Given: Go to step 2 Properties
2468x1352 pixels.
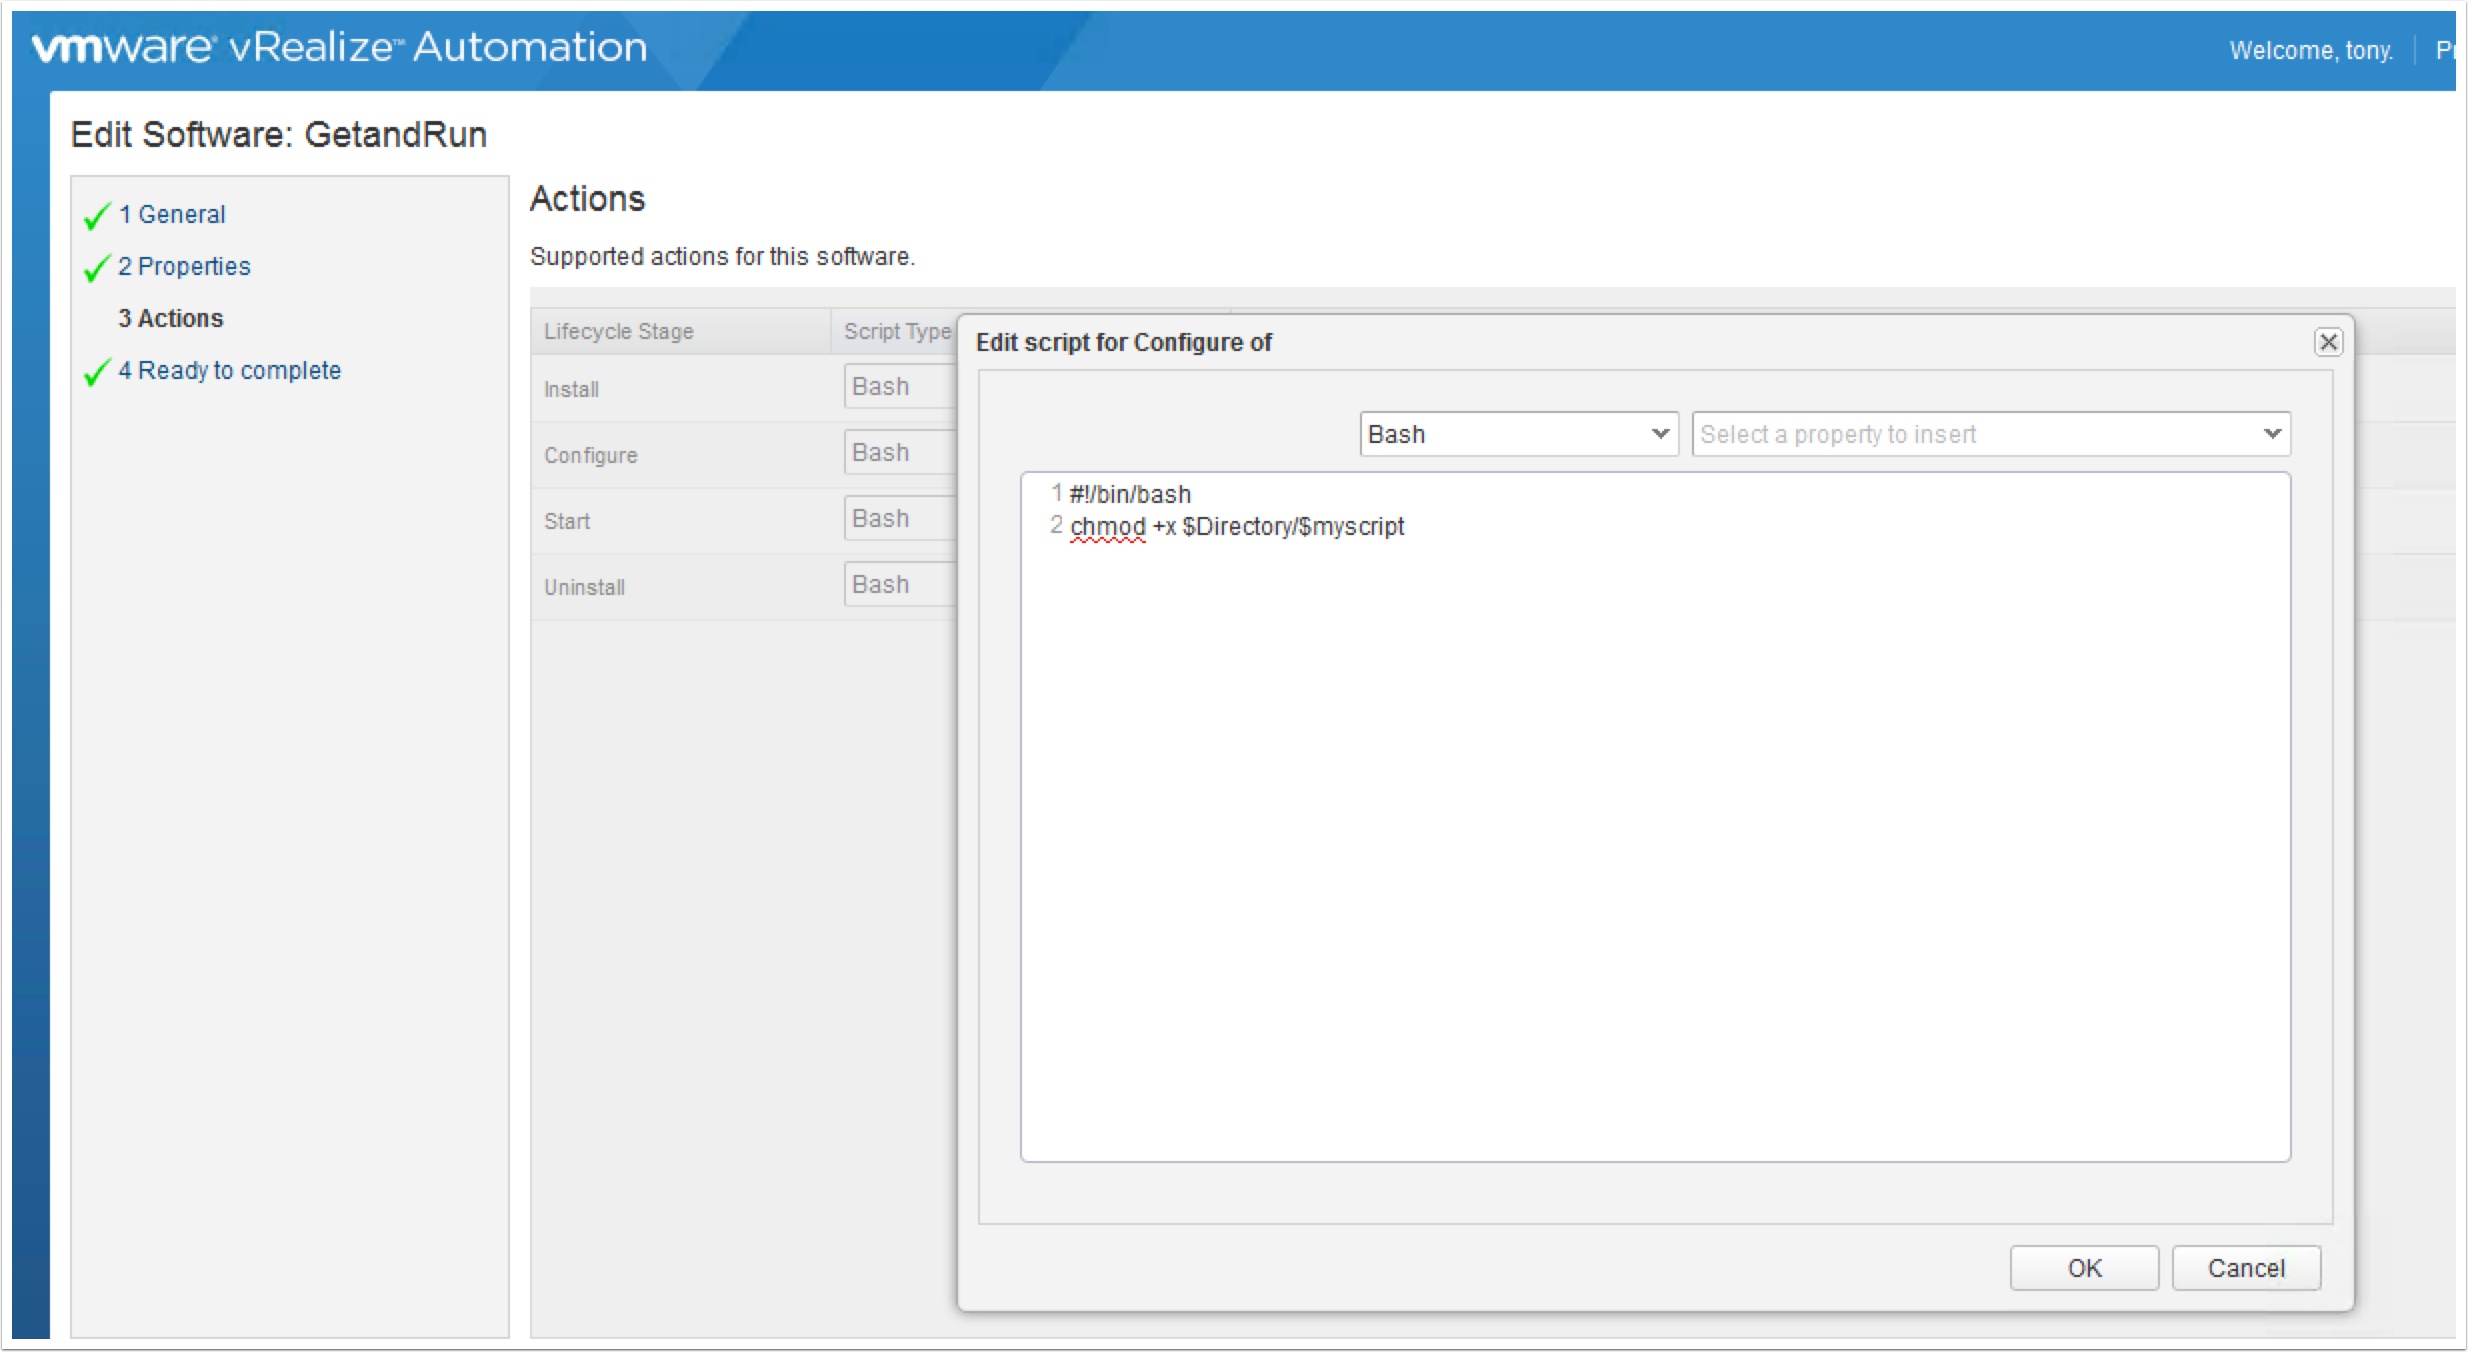Looking at the screenshot, I should 184,267.
